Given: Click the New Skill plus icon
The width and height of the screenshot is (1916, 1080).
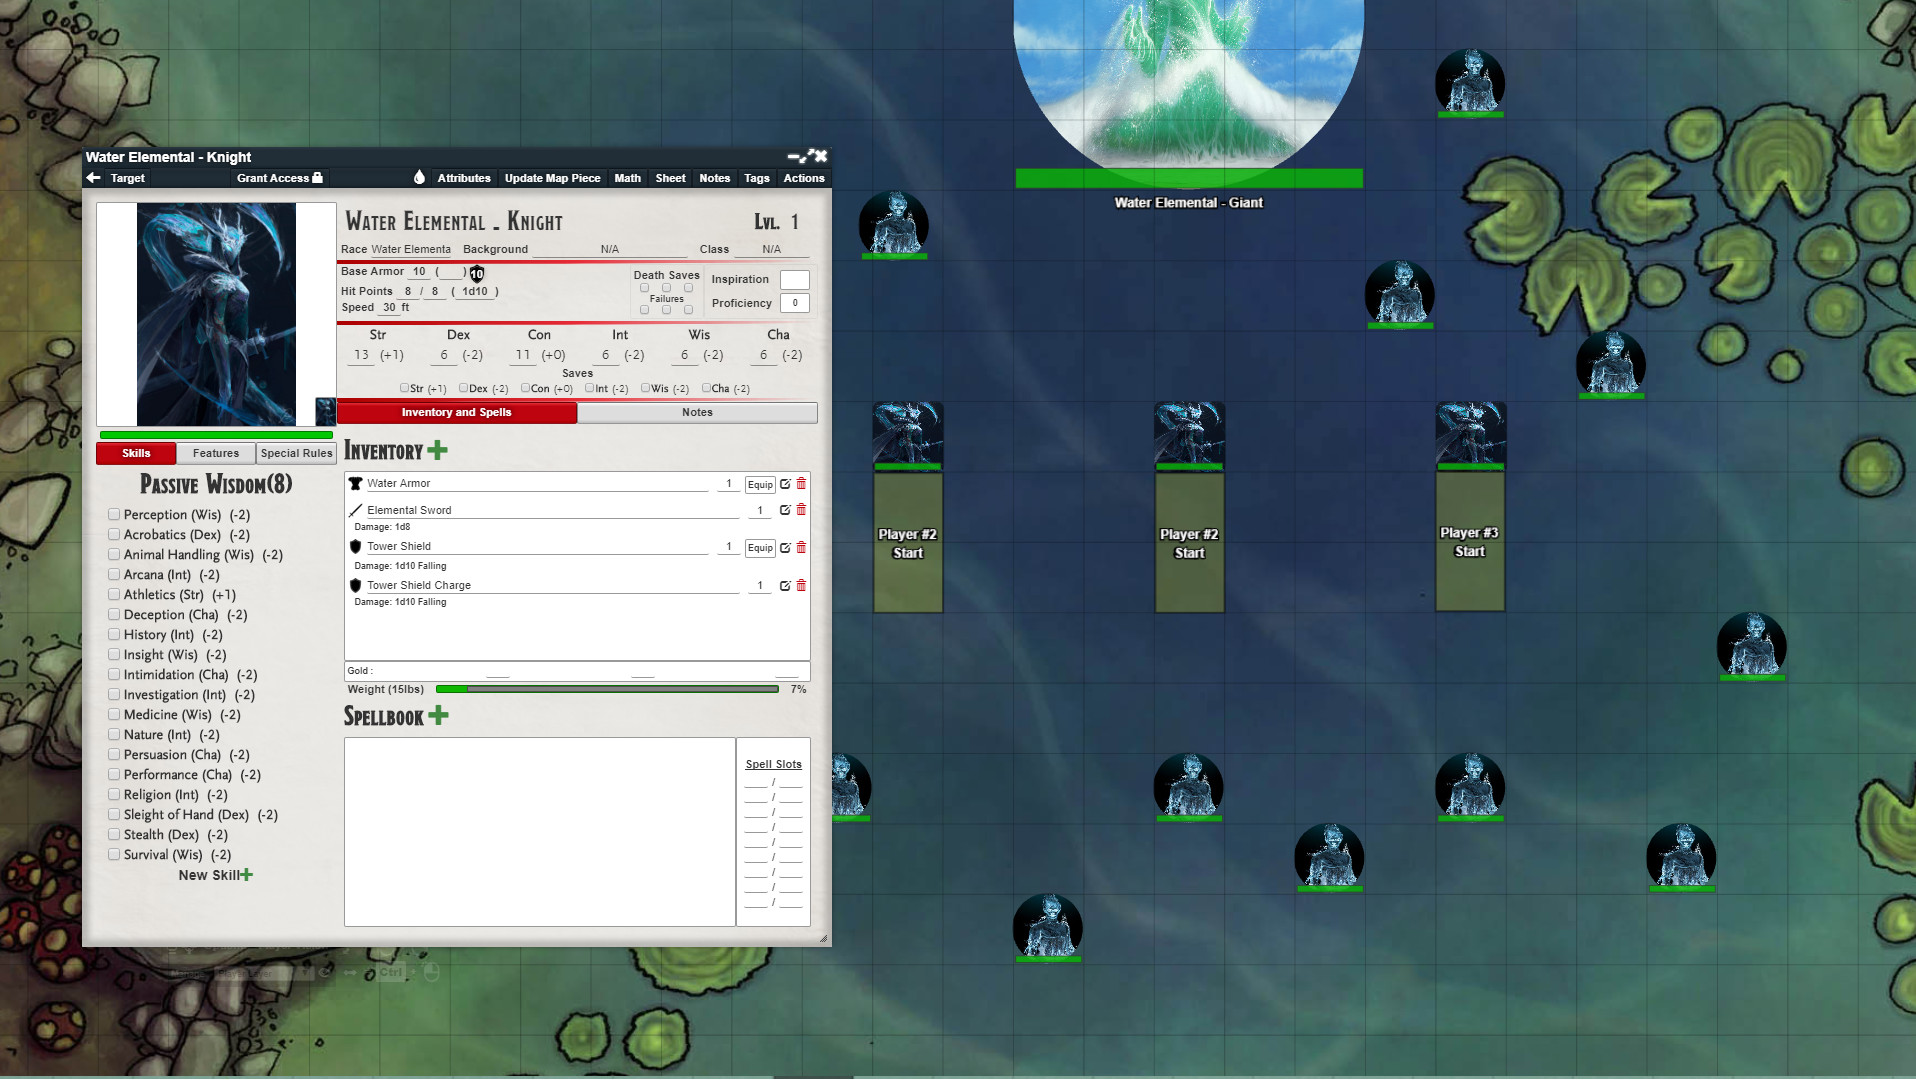Looking at the screenshot, I should pos(246,874).
